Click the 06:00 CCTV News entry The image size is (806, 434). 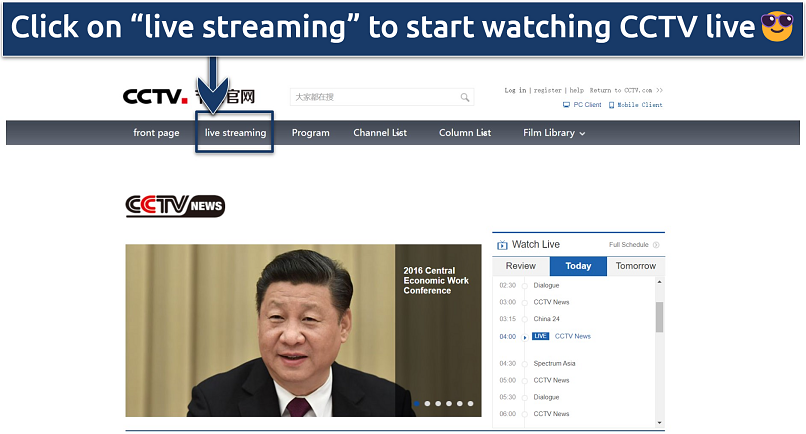(551, 414)
